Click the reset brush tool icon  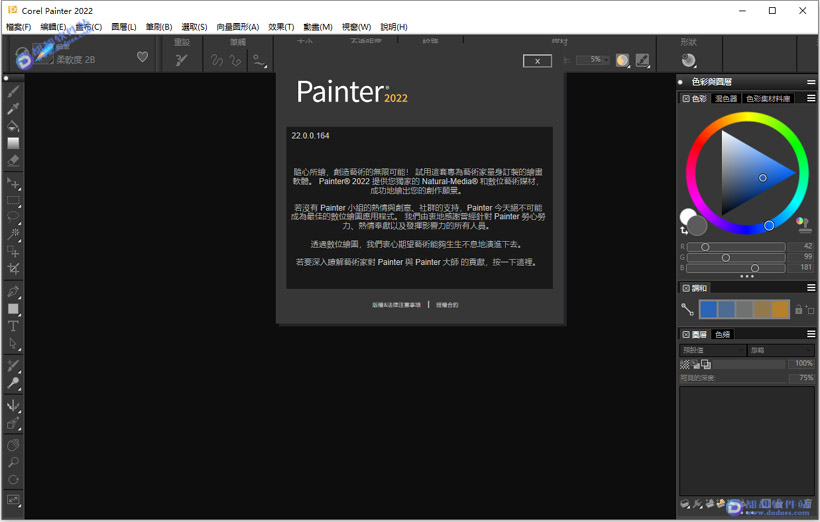181,60
